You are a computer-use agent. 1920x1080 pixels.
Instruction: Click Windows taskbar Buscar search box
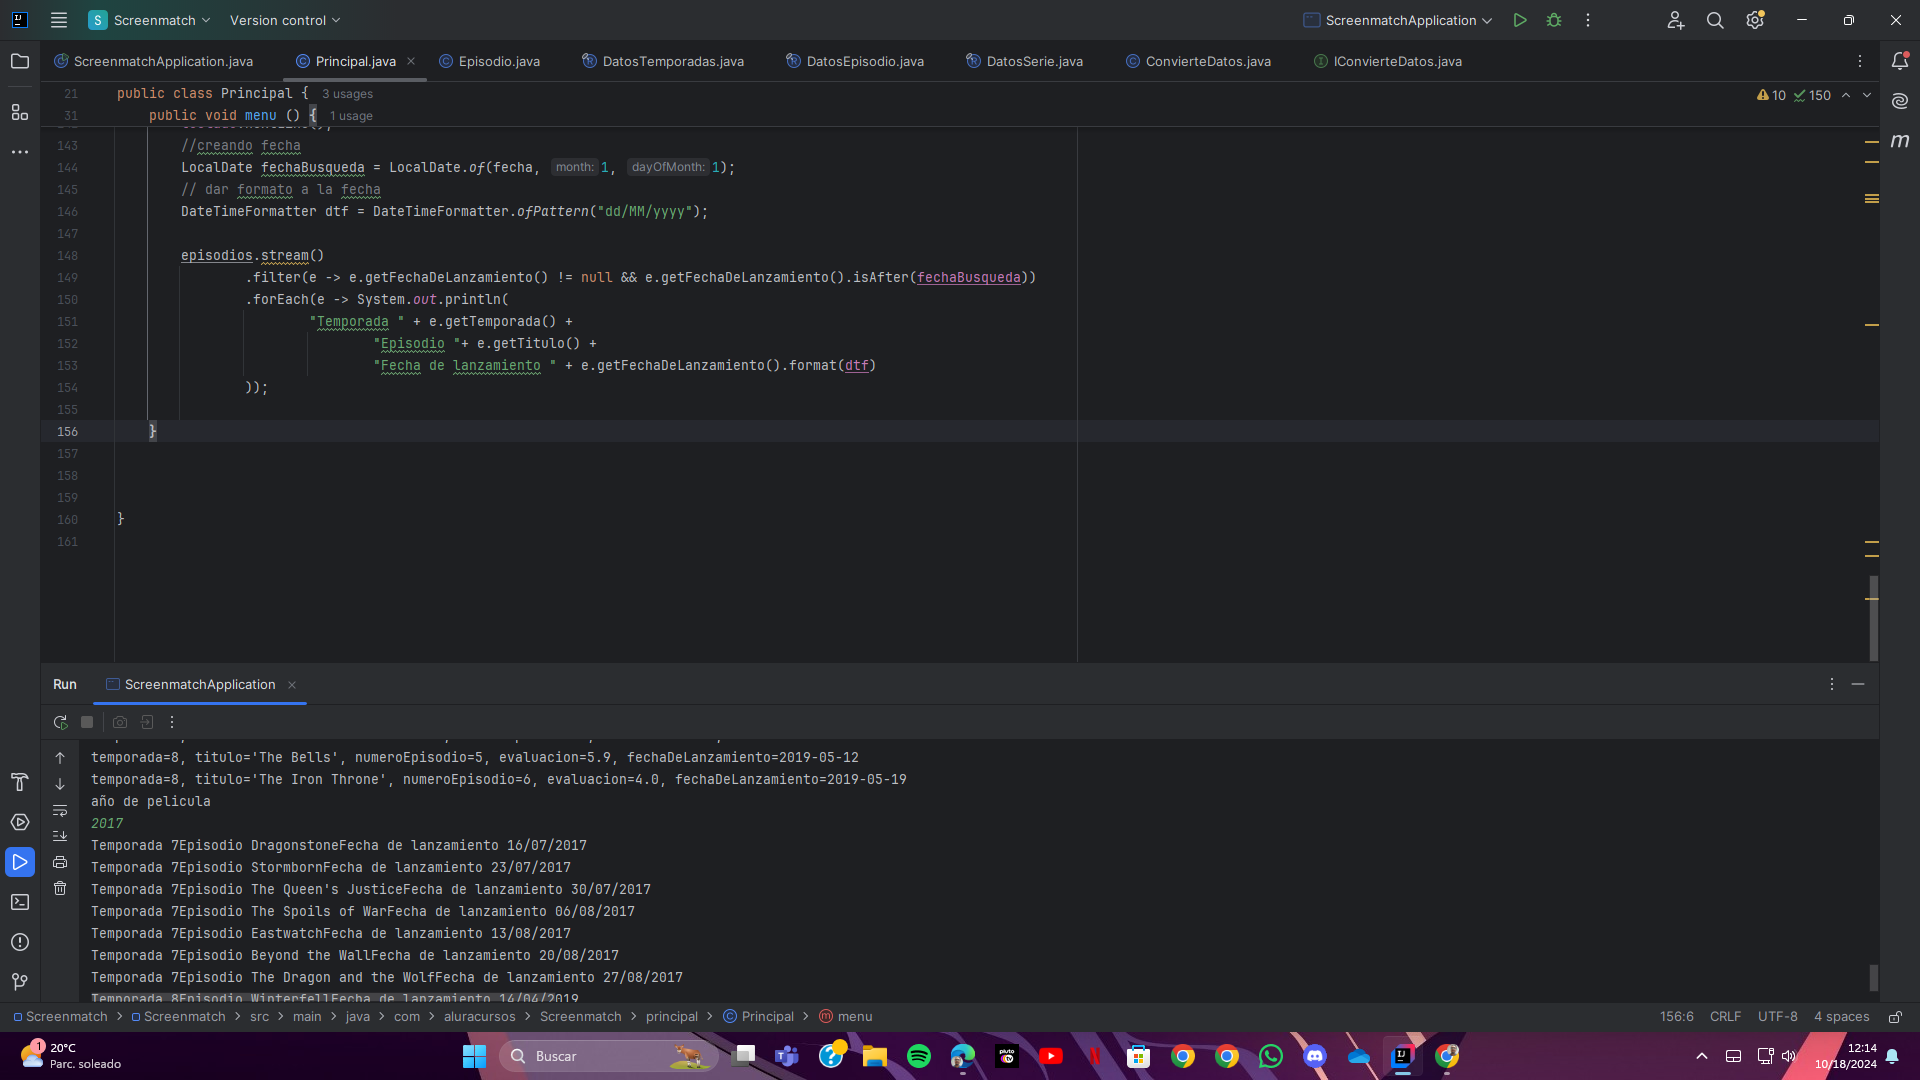click(x=608, y=1056)
